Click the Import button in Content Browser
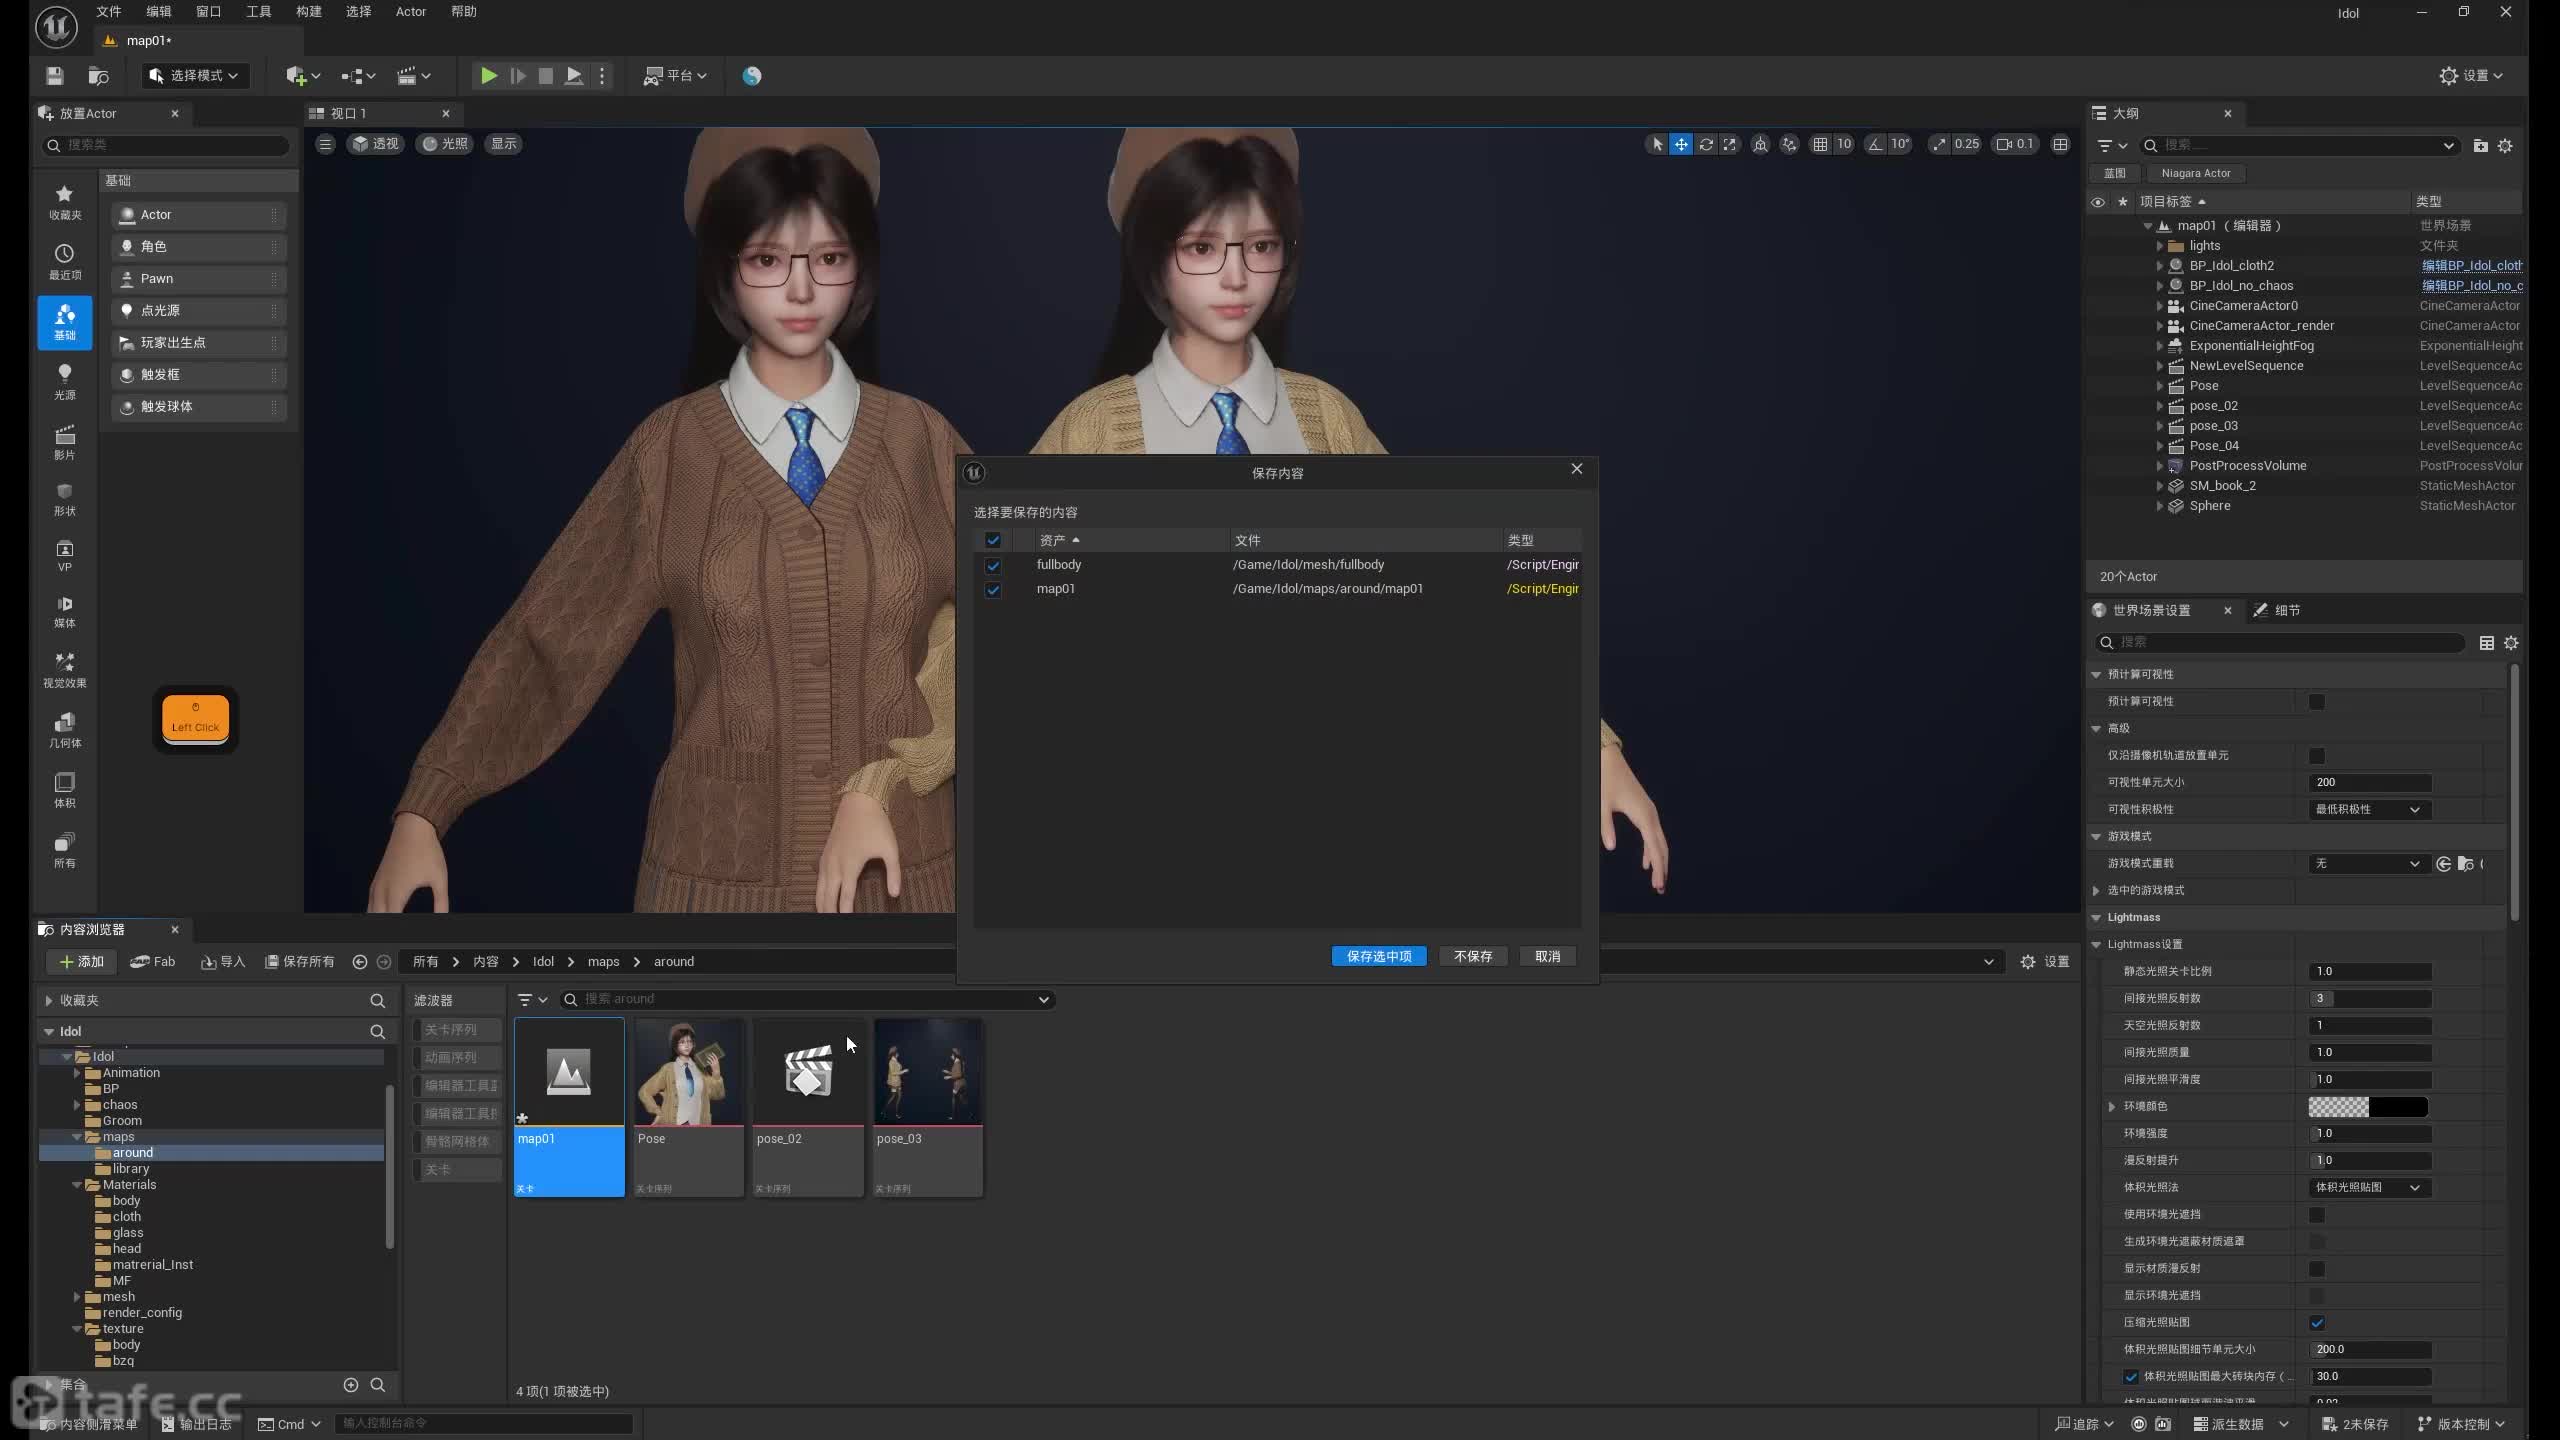2560x1440 pixels. point(223,962)
